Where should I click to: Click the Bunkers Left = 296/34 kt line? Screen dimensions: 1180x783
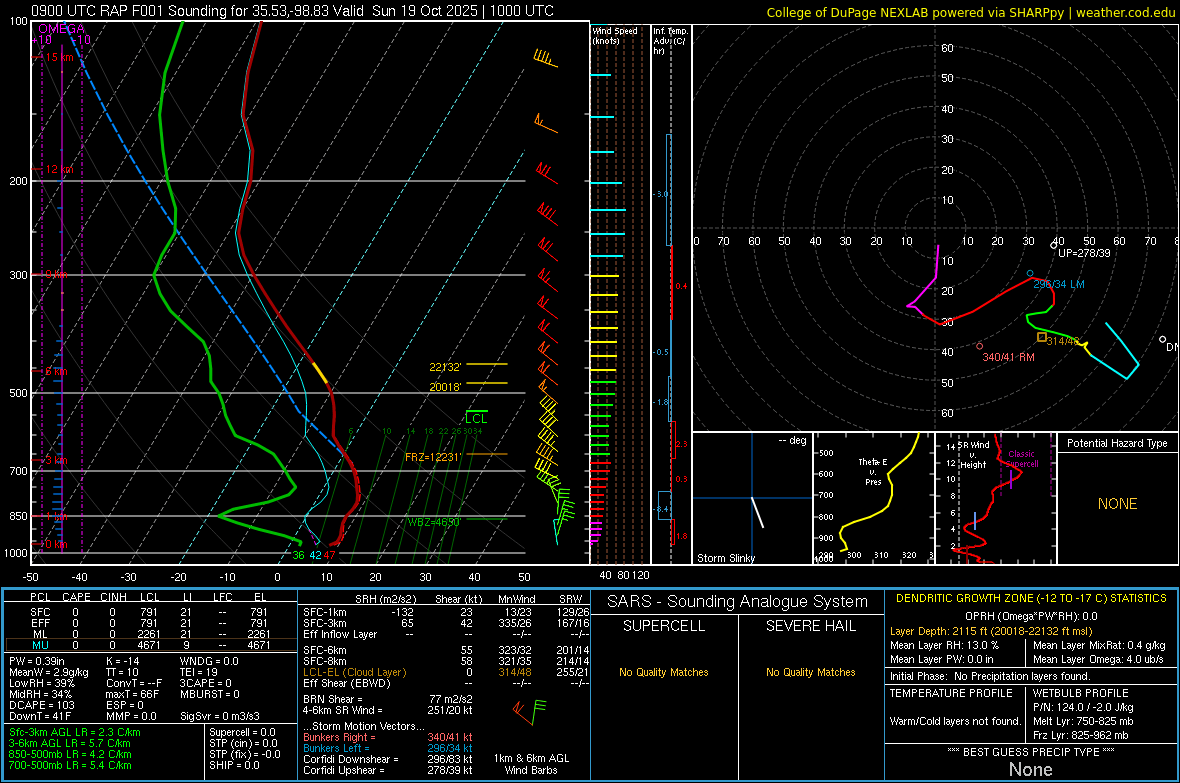[388, 748]
